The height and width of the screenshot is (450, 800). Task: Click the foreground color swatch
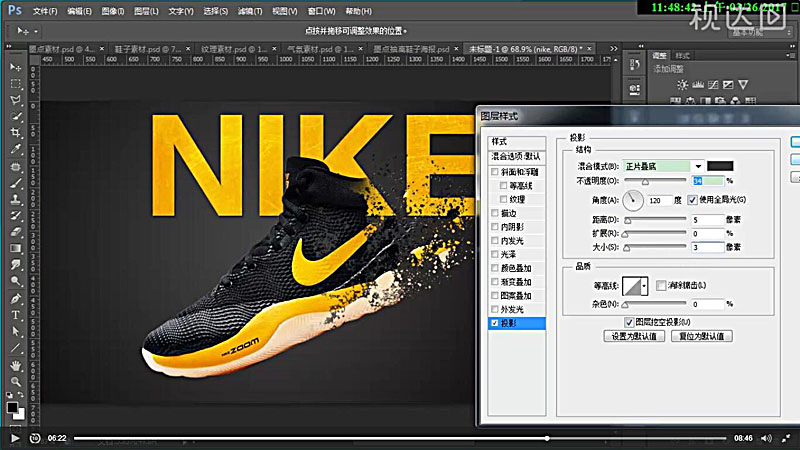click(12, 408)
